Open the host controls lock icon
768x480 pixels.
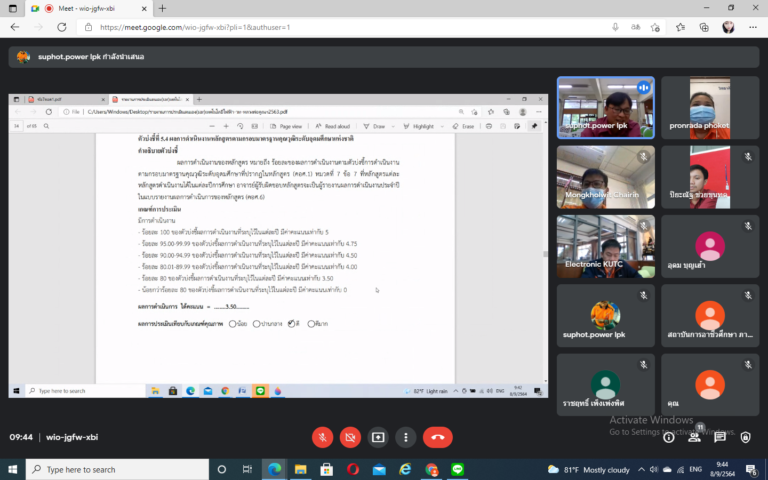(x=746, y=437)
